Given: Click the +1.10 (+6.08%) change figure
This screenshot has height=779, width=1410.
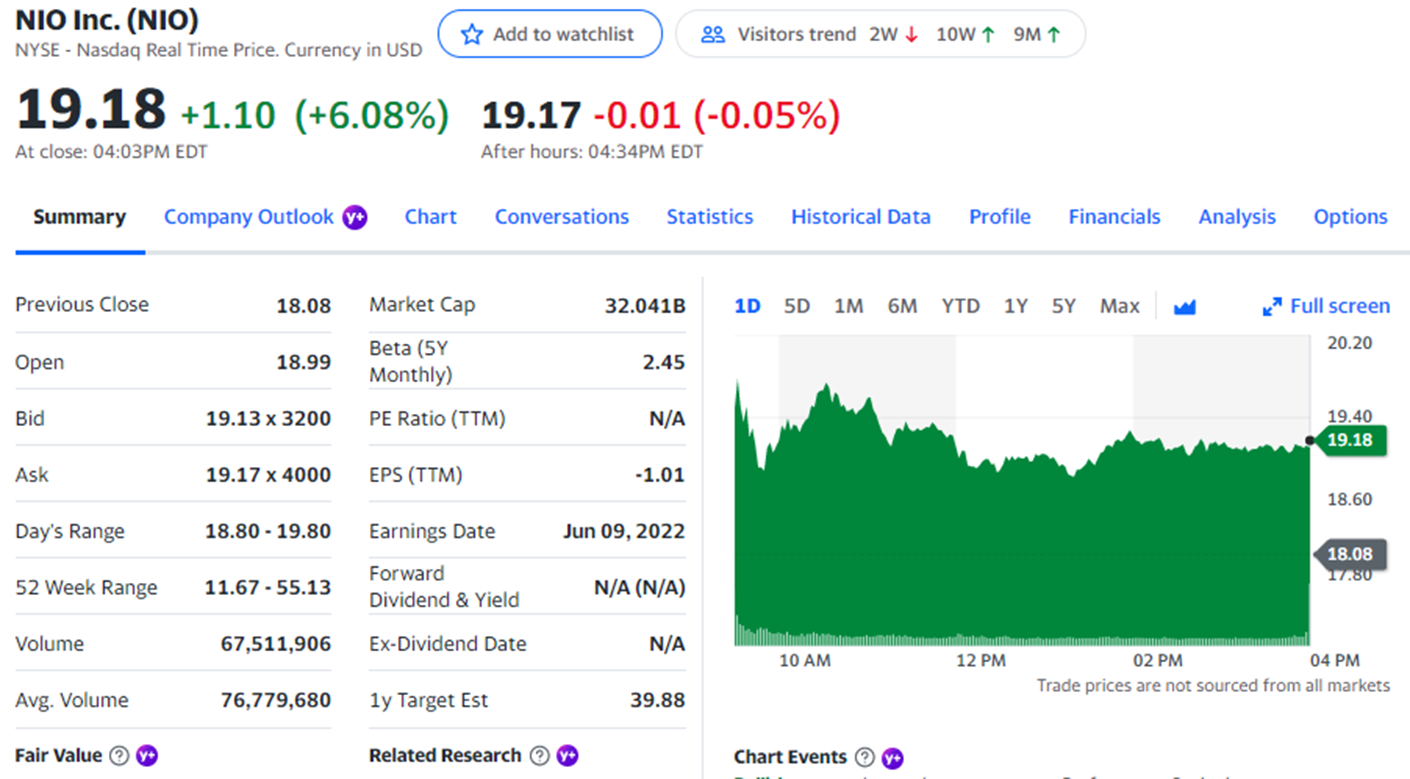Looking at the screenshot, I should pos(314,116).
